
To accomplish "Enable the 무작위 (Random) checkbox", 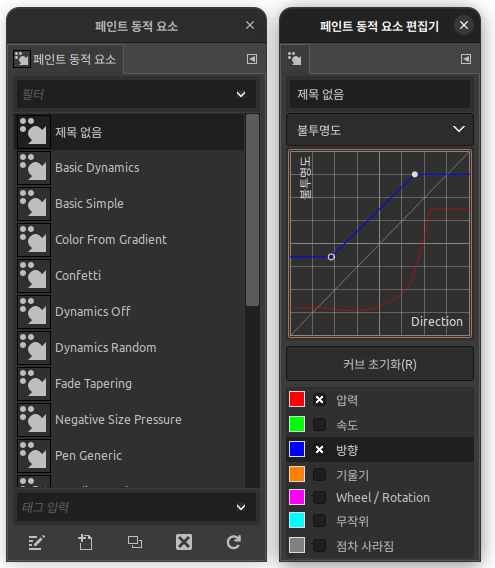I will 319,521.
